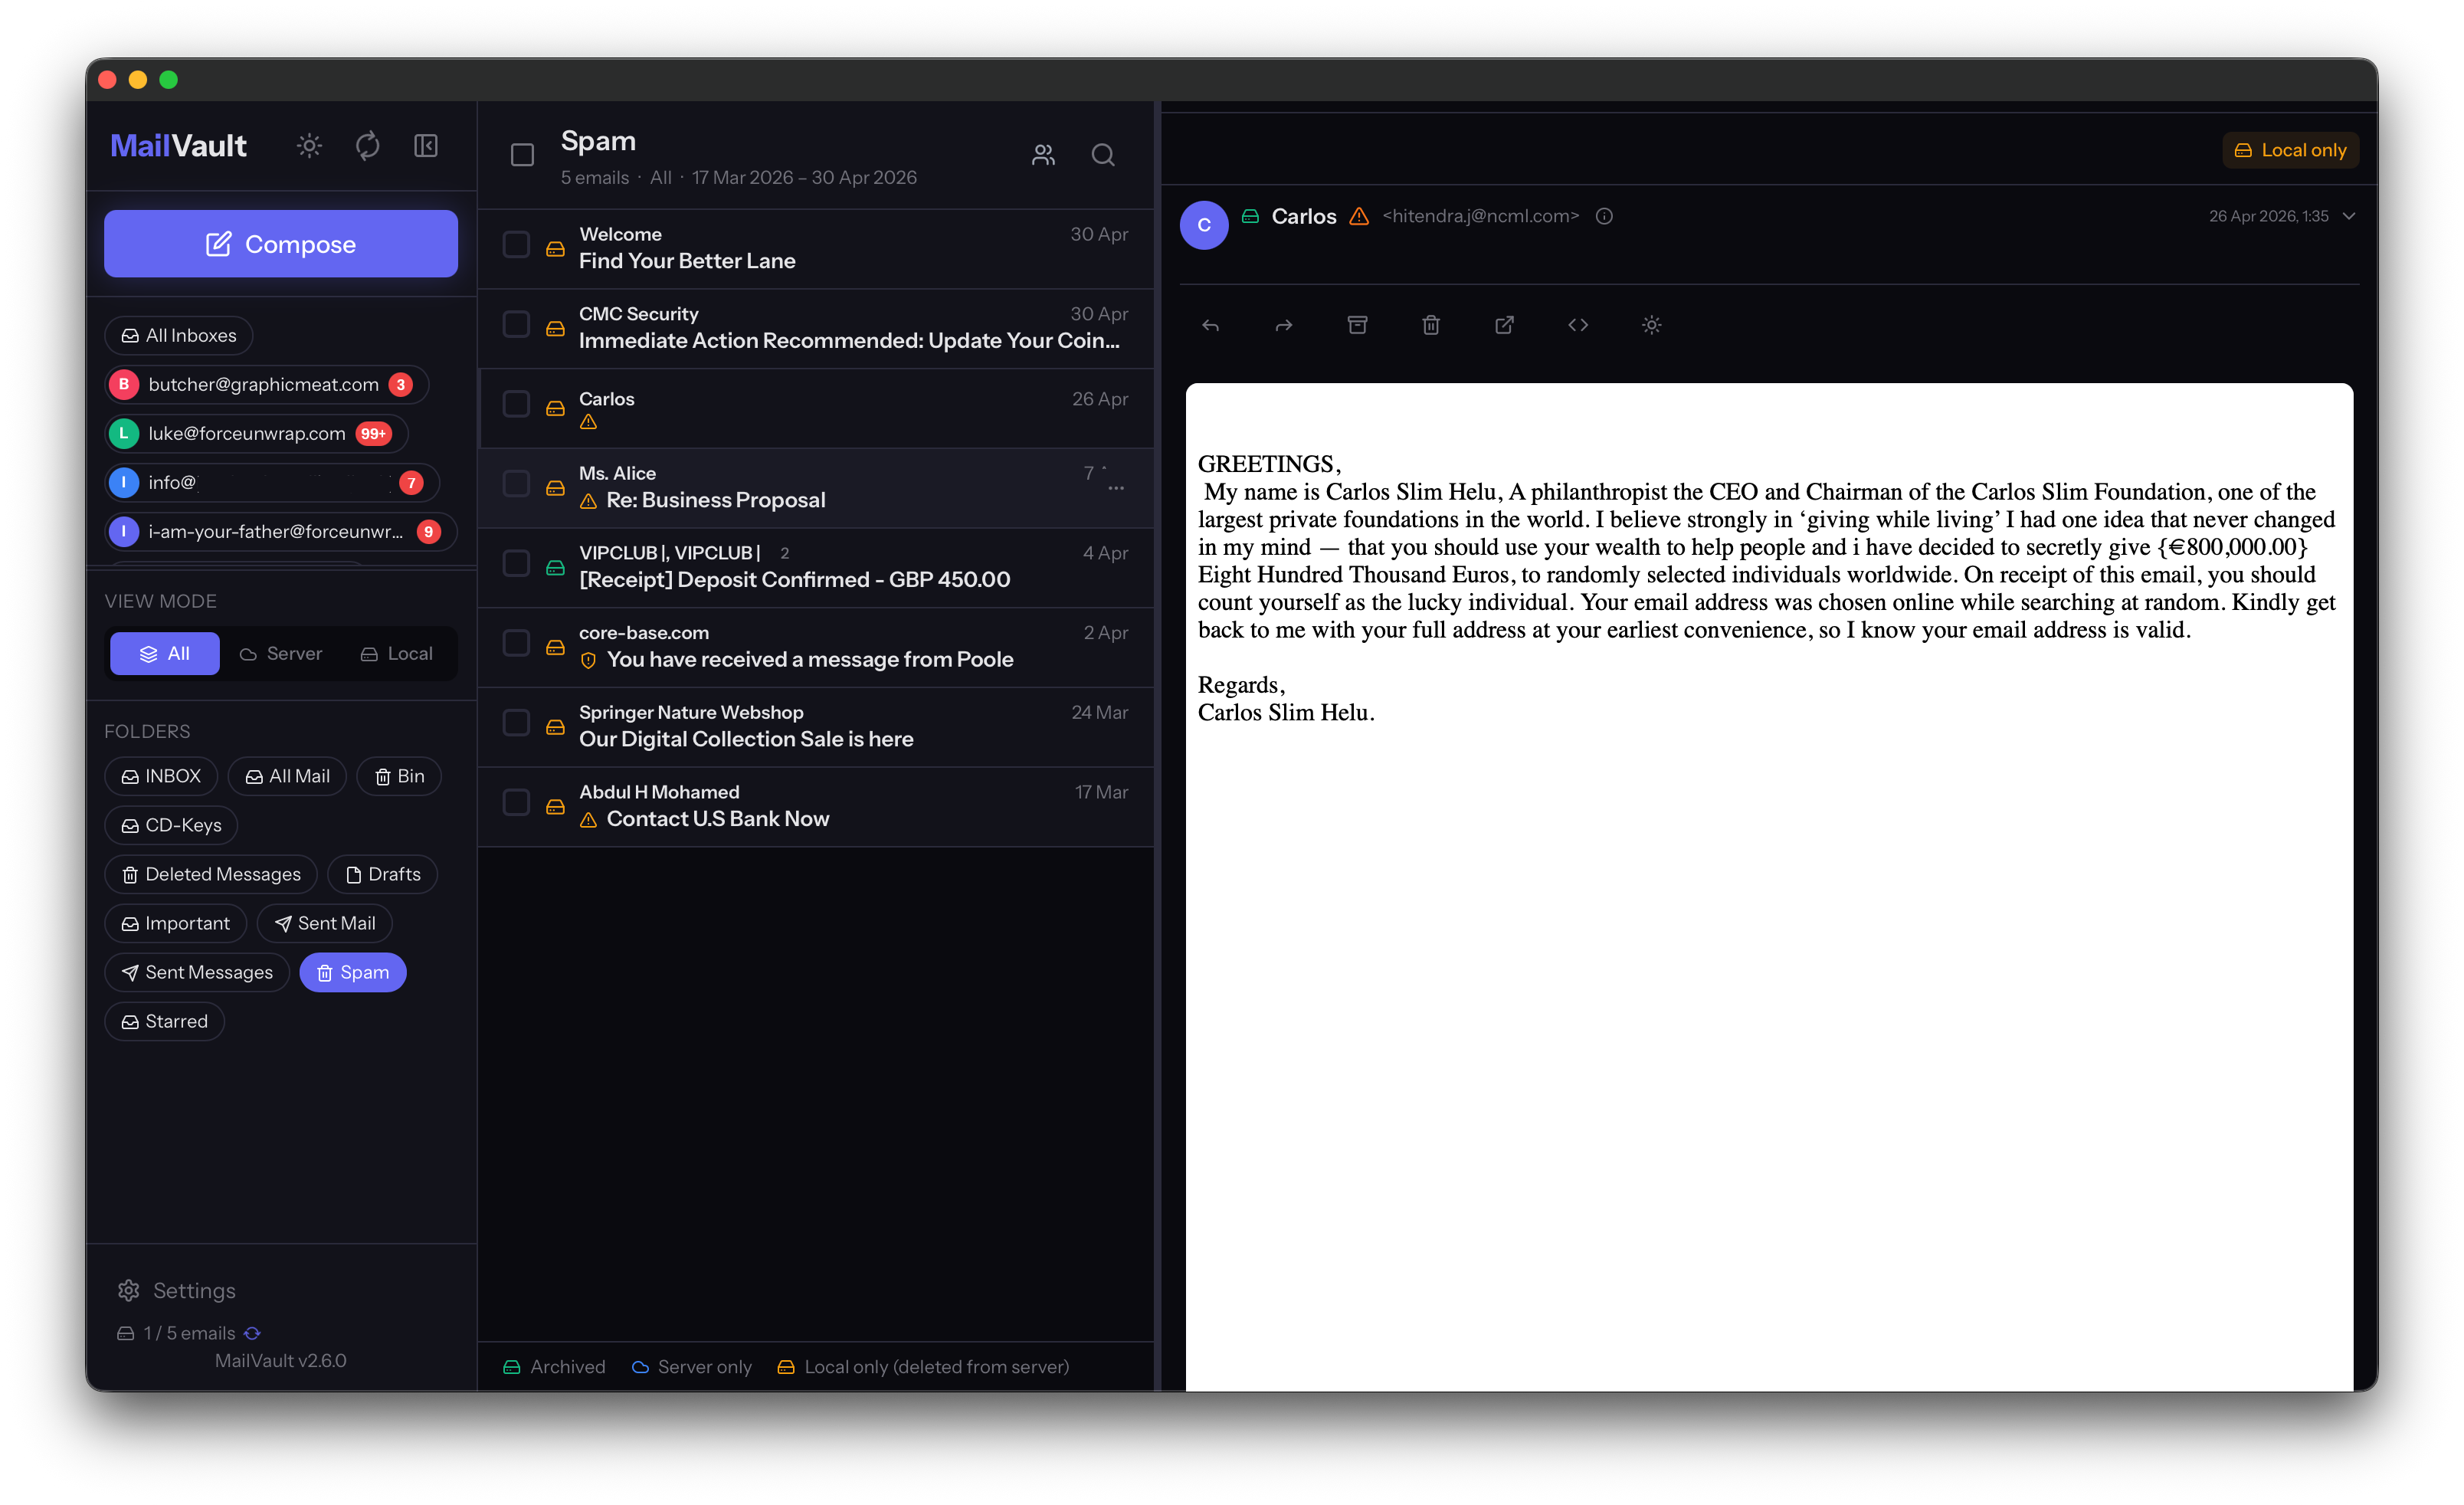
Task: Click the Delete trash icon in message toolbar
Action: pos(1431,325)
